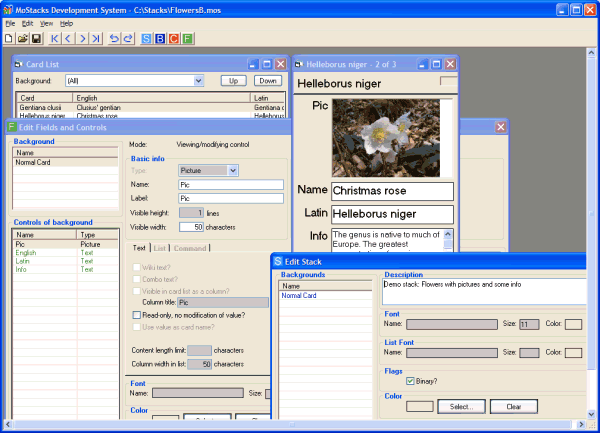Click the Save (floppy disk) toolbar icon
This screenshot has height=433, width=600.
(x=36, y=38)
